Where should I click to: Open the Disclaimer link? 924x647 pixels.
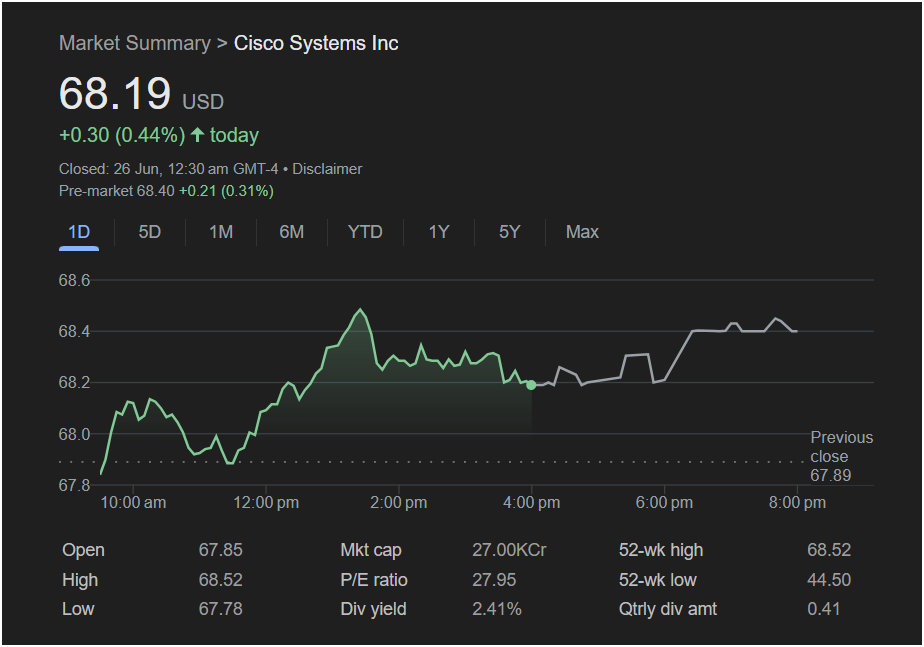[x=327, y=169]
